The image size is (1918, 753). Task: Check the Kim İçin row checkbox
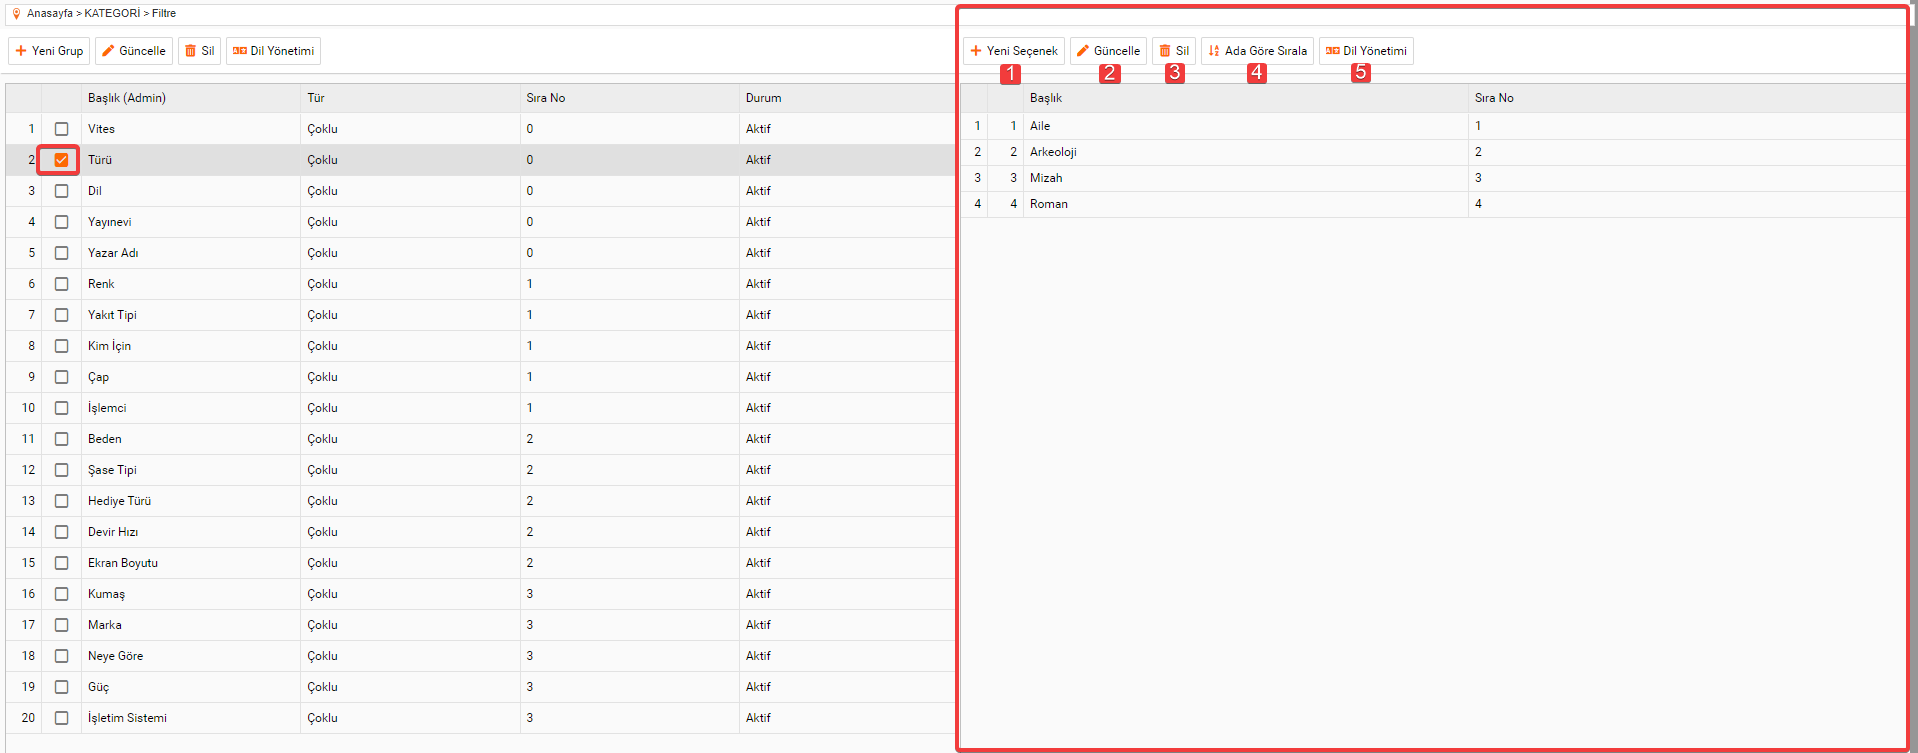point(62,346)
